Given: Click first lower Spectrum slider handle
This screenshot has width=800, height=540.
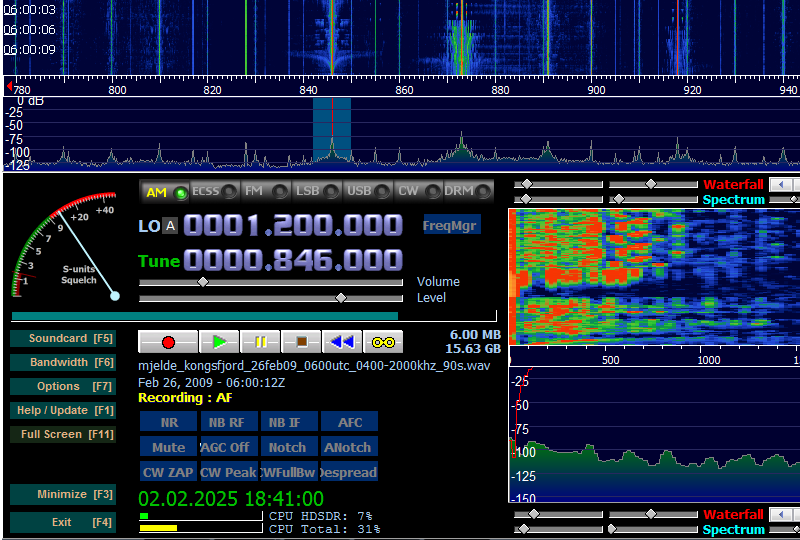Looking at the screenshot, I should [523, 529].
